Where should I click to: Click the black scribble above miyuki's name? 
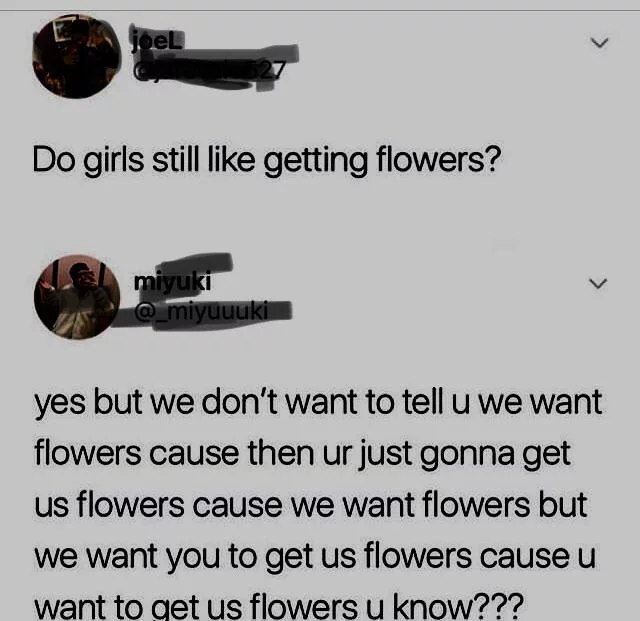coord(196,263)
